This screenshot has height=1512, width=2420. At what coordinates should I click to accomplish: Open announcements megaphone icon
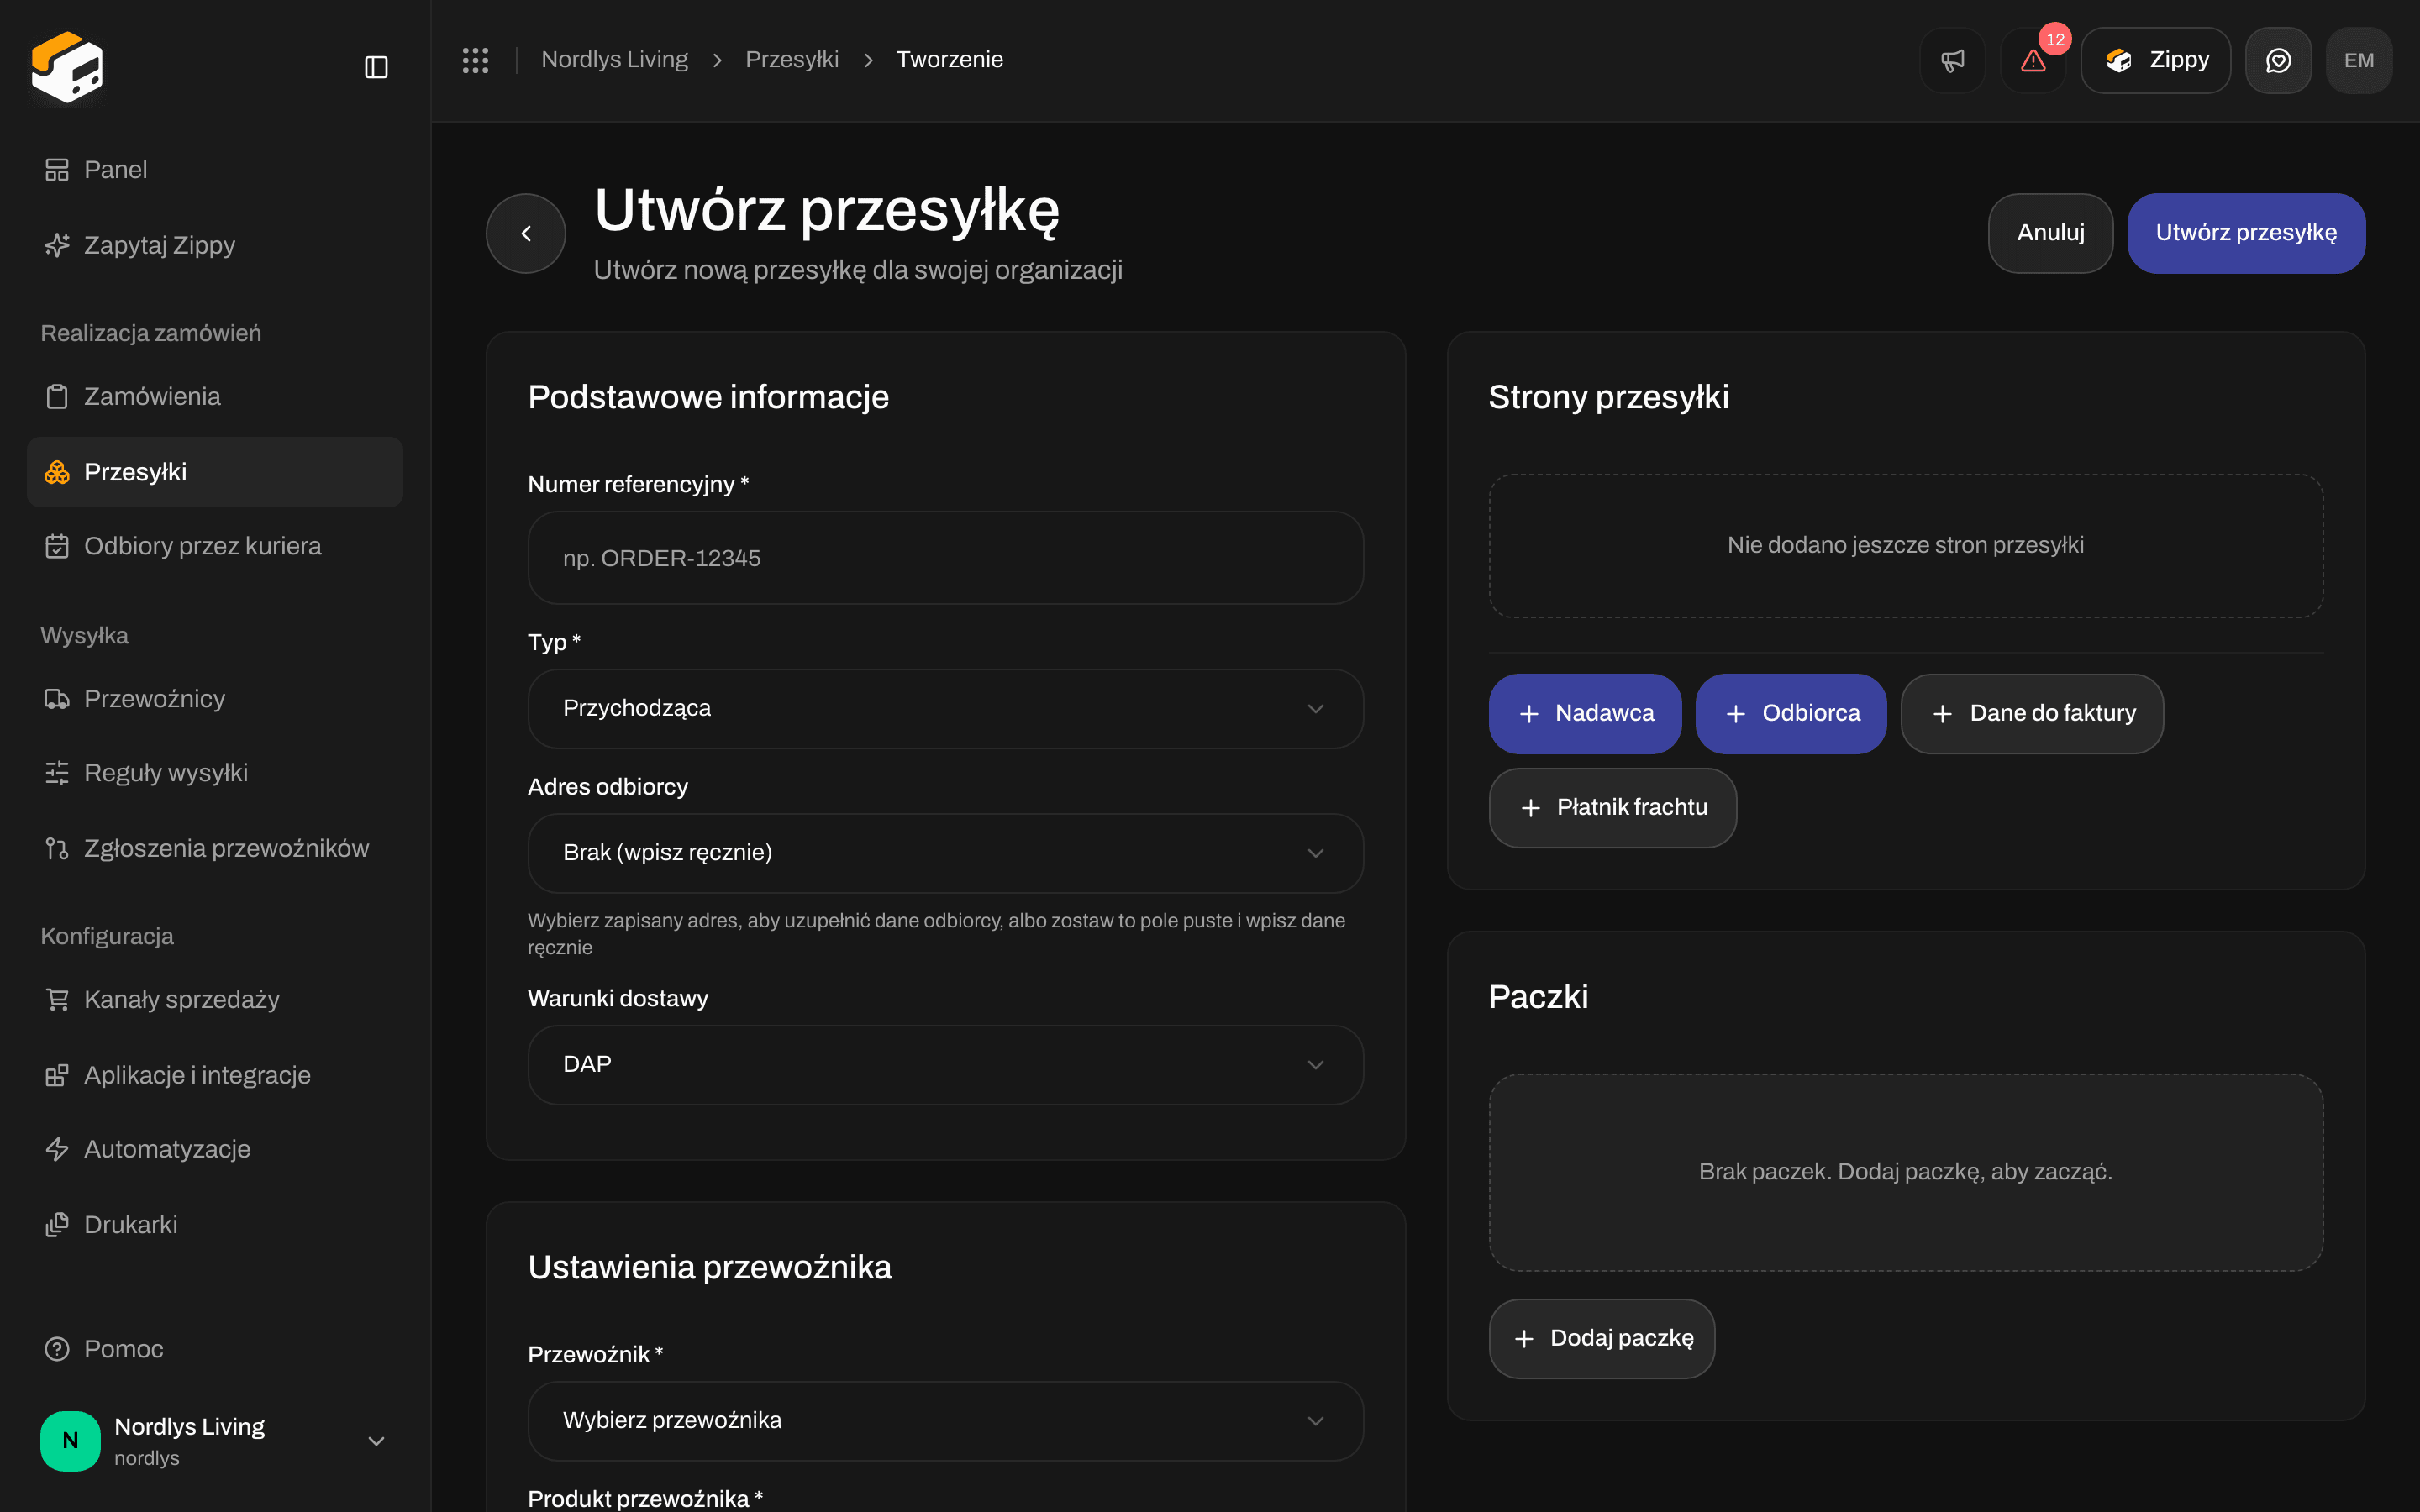coord(1952,60)
